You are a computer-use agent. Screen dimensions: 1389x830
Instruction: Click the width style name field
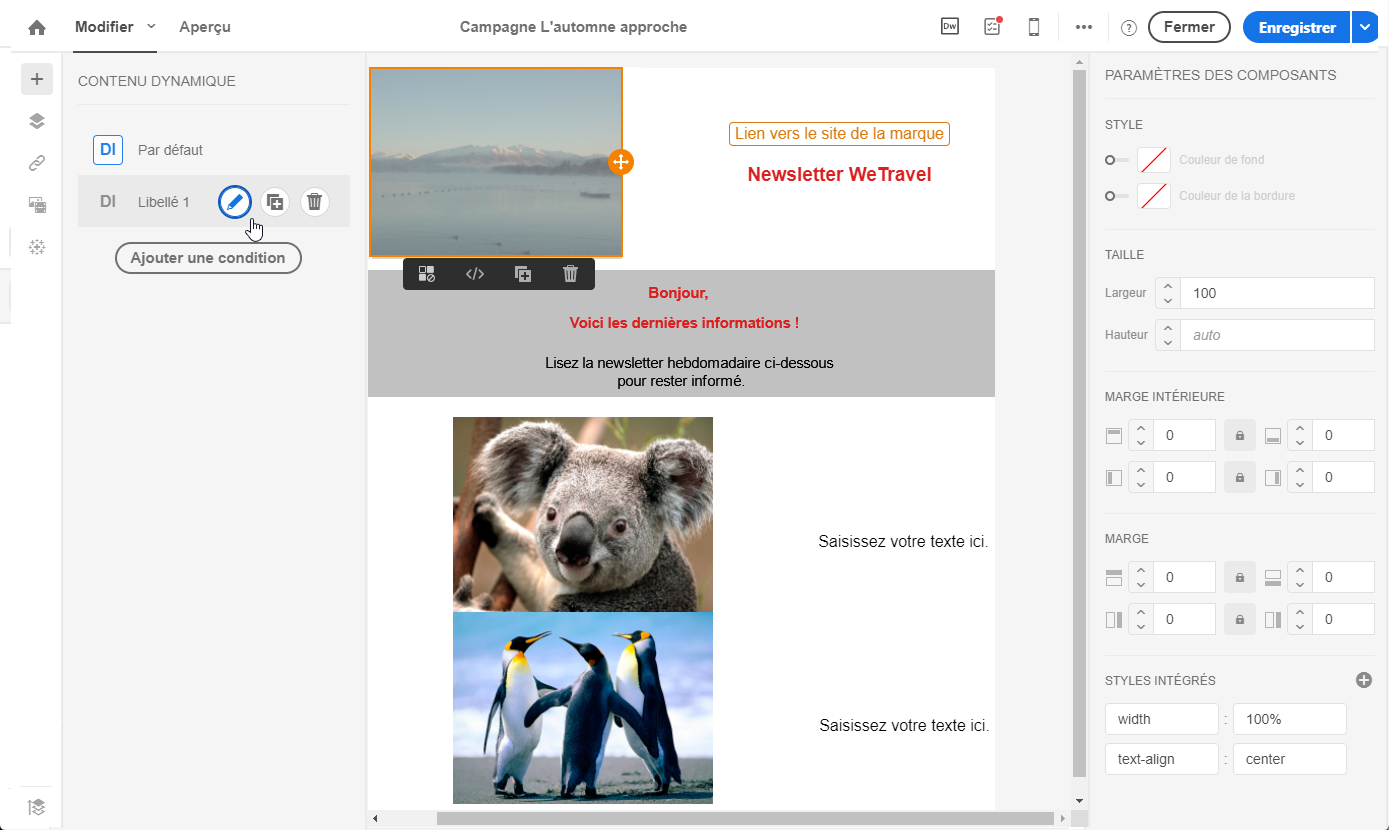[x=1161, y=719]
